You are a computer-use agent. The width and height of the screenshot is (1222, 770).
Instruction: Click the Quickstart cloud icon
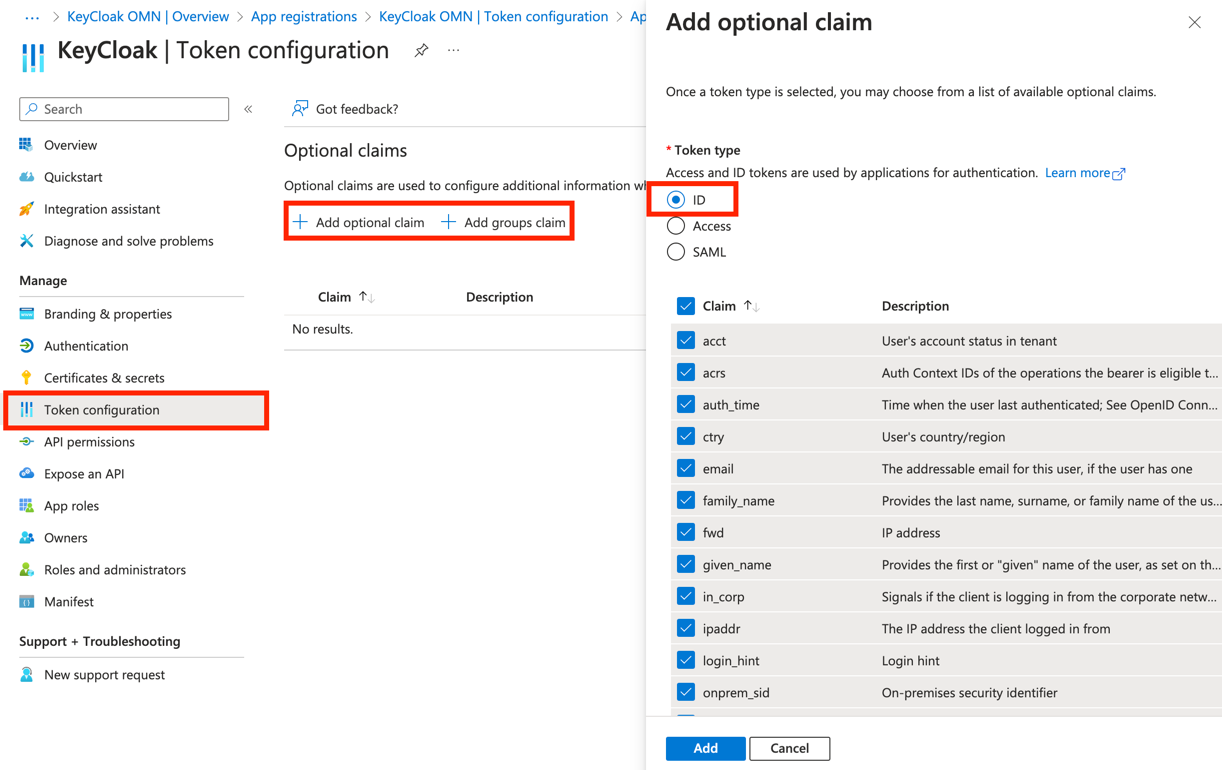pyautogui.click(x=27, y=177)
